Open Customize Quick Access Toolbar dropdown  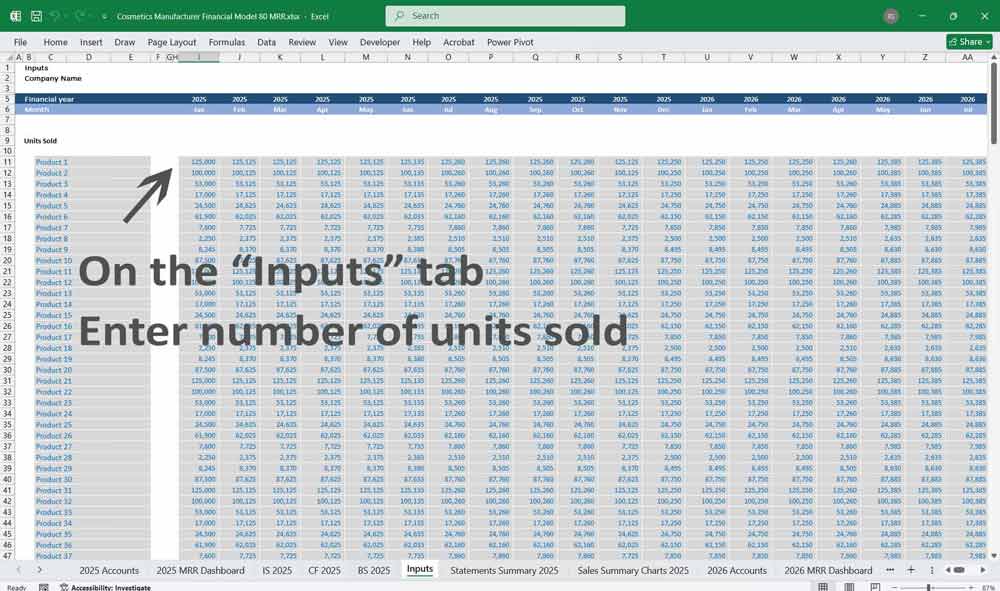pyautogui.click(x=104, y=17)
